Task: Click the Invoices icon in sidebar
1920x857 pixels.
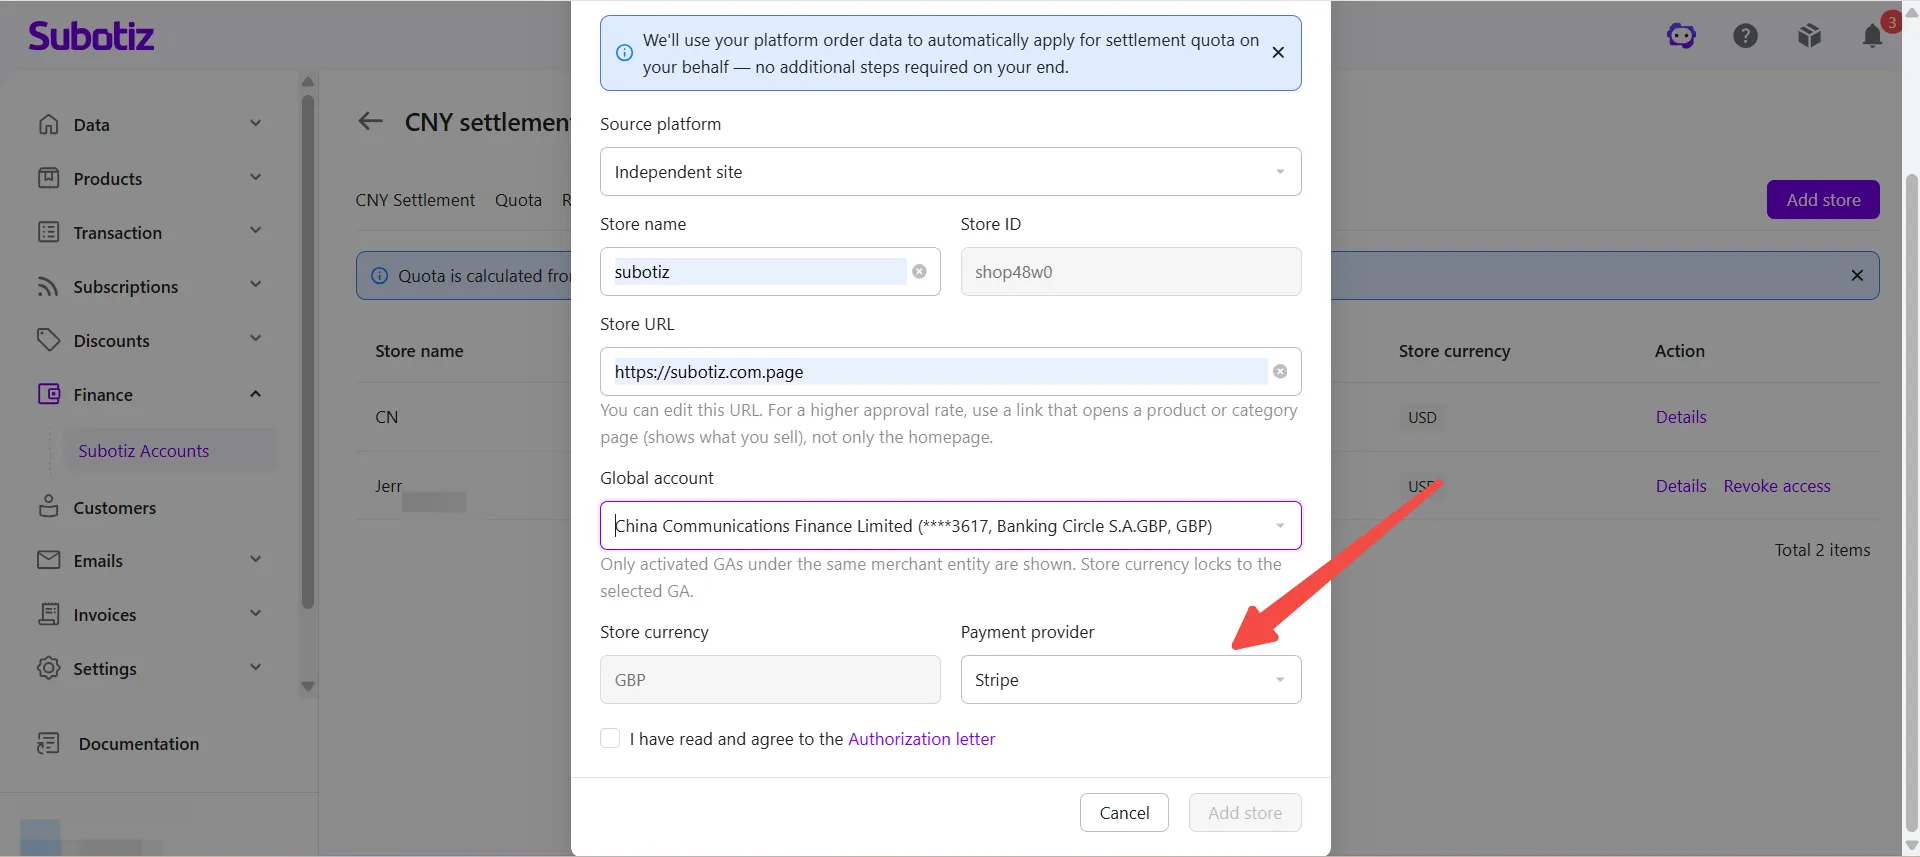Action: coord(48,614)
